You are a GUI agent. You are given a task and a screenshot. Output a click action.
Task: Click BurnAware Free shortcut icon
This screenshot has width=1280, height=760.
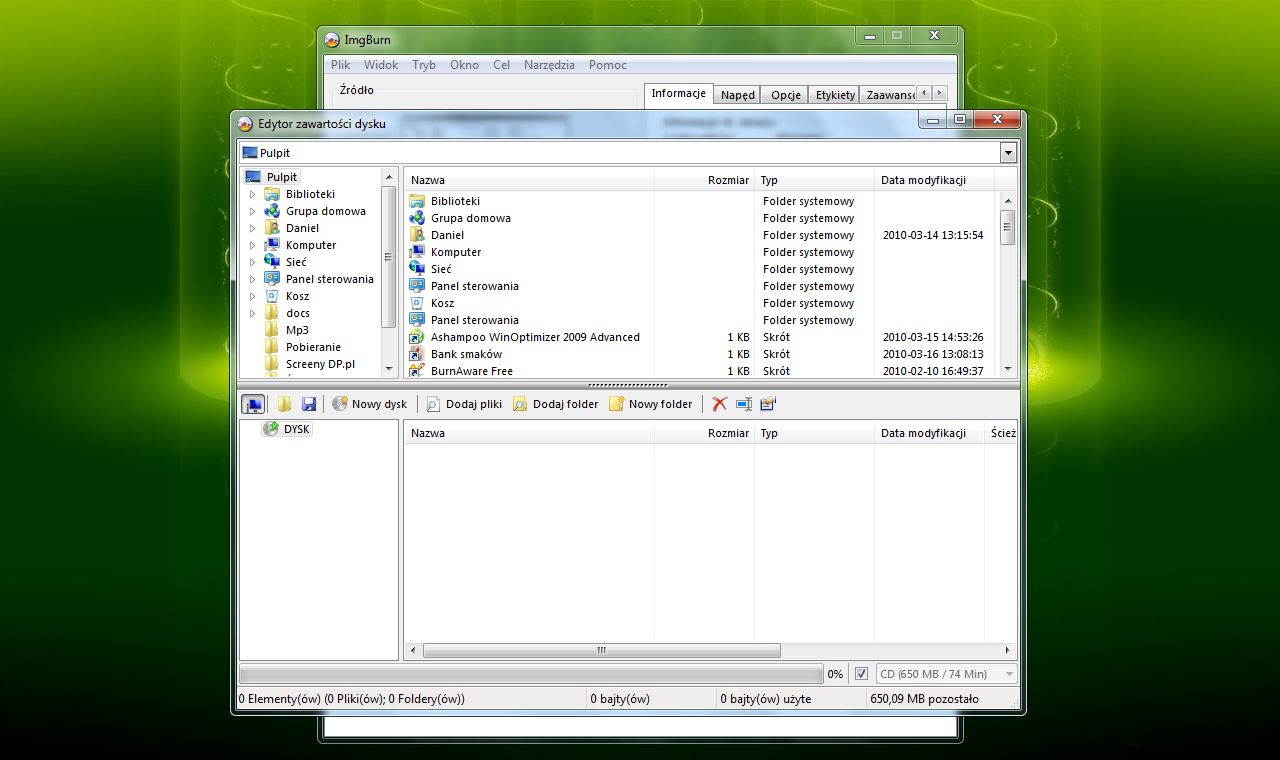pos(417,371)
